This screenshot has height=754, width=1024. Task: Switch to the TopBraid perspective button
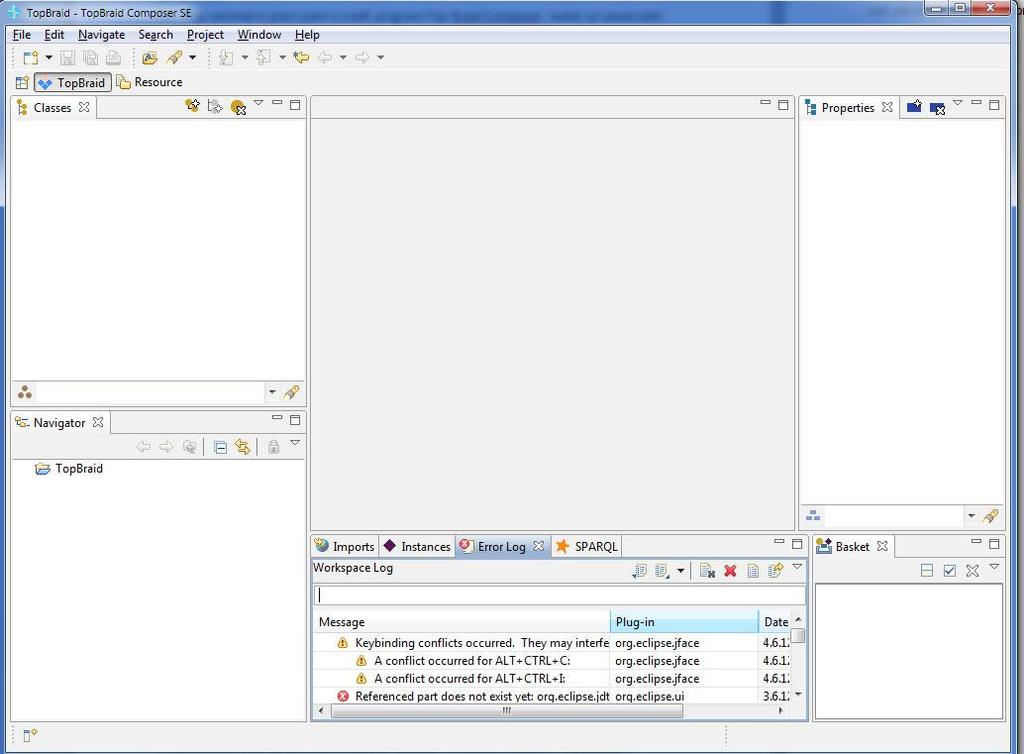(72, 83)
